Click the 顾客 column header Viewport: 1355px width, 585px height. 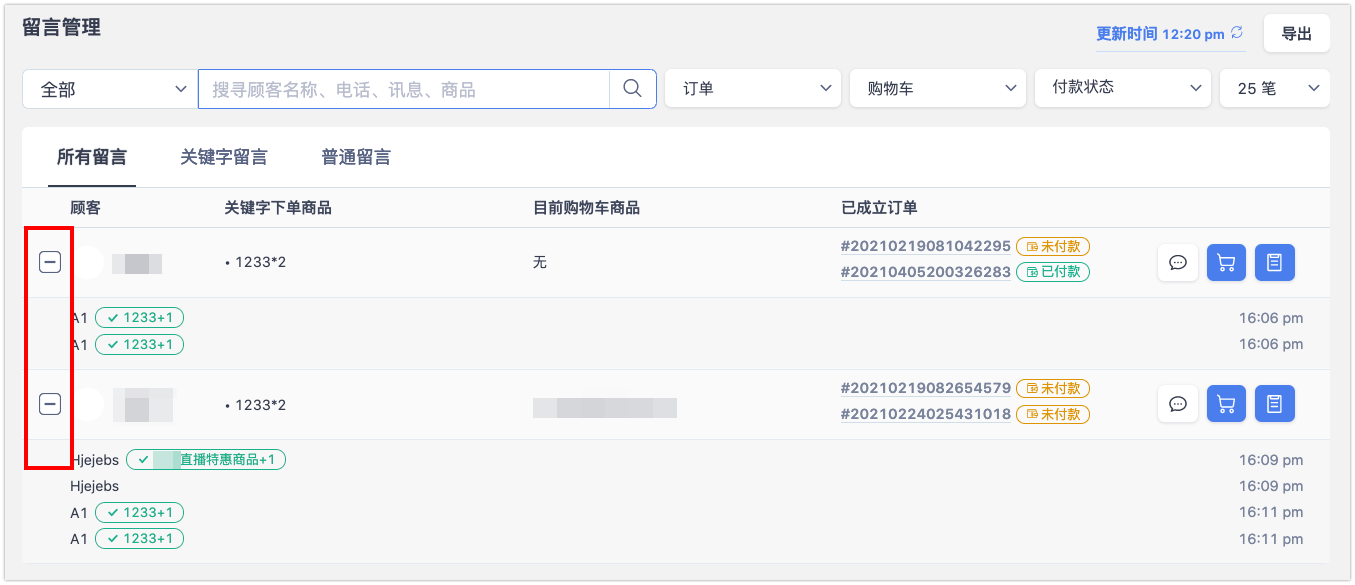pyautogui.click(x=85, y=208)
